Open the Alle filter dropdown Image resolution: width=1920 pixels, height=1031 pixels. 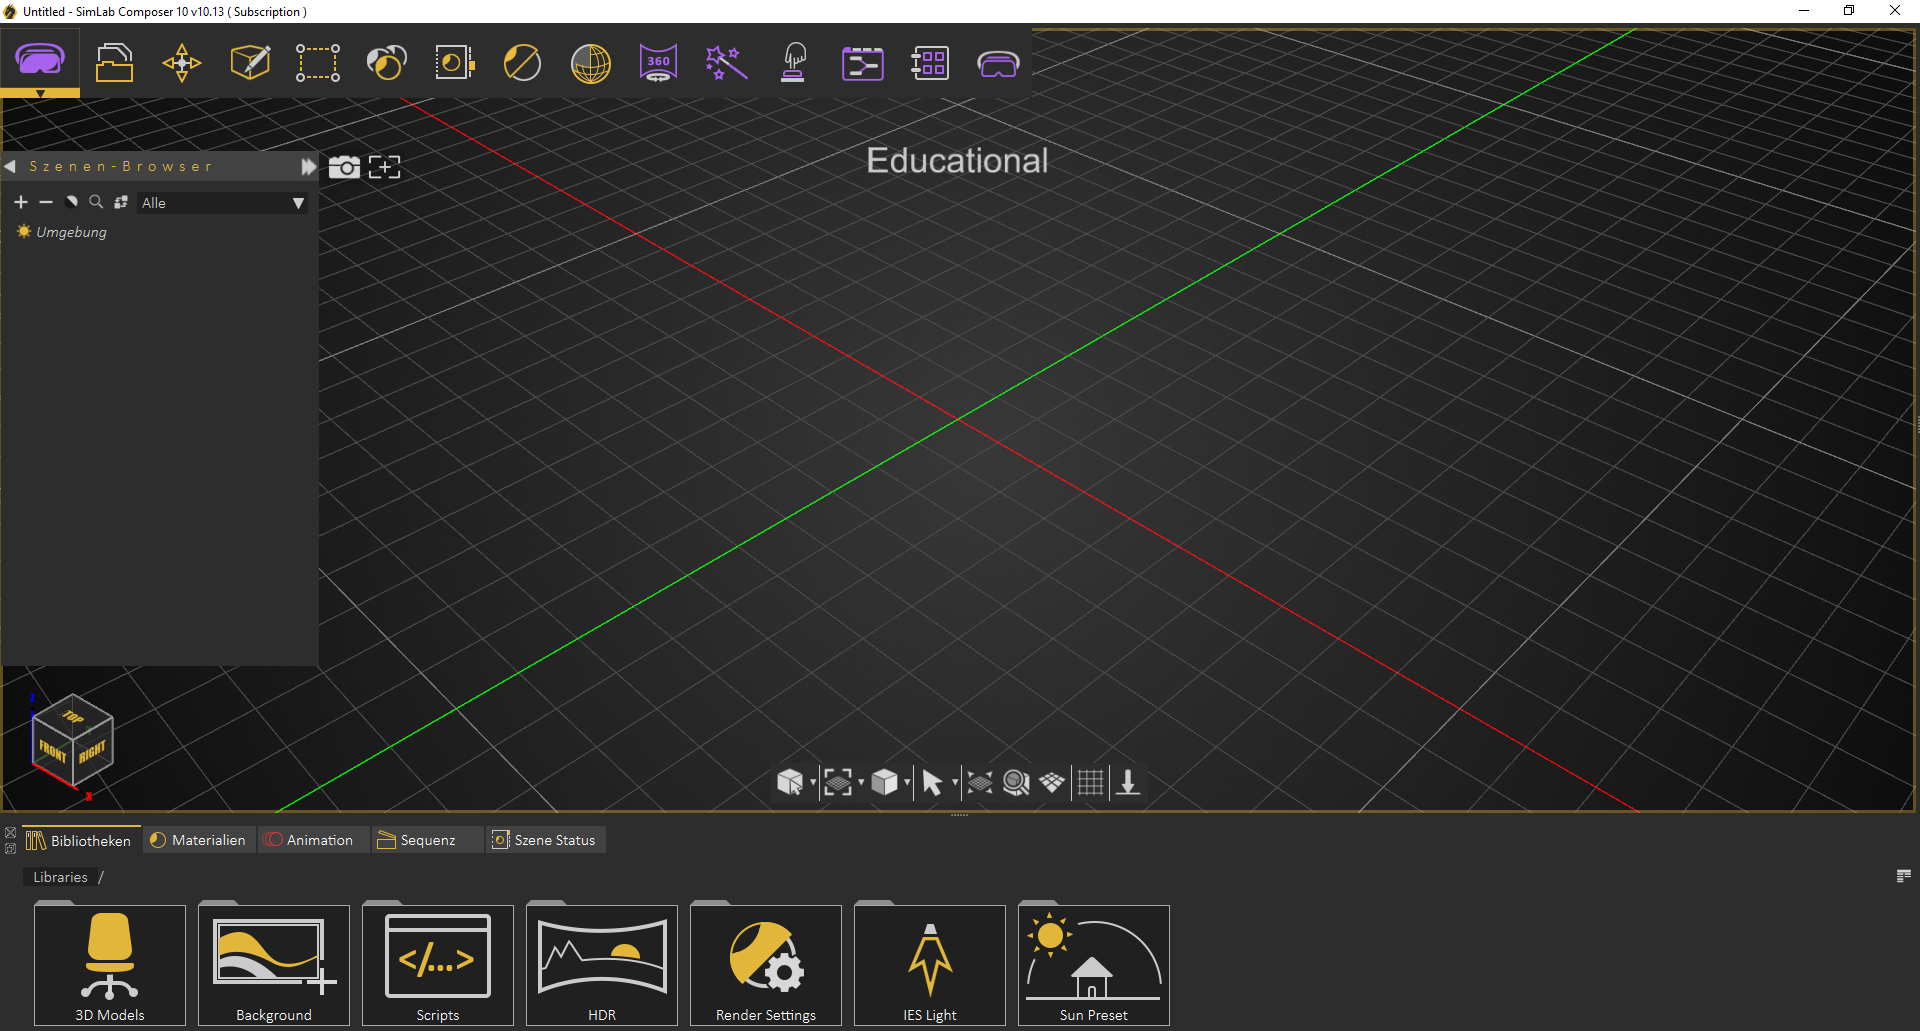[222, 203]
